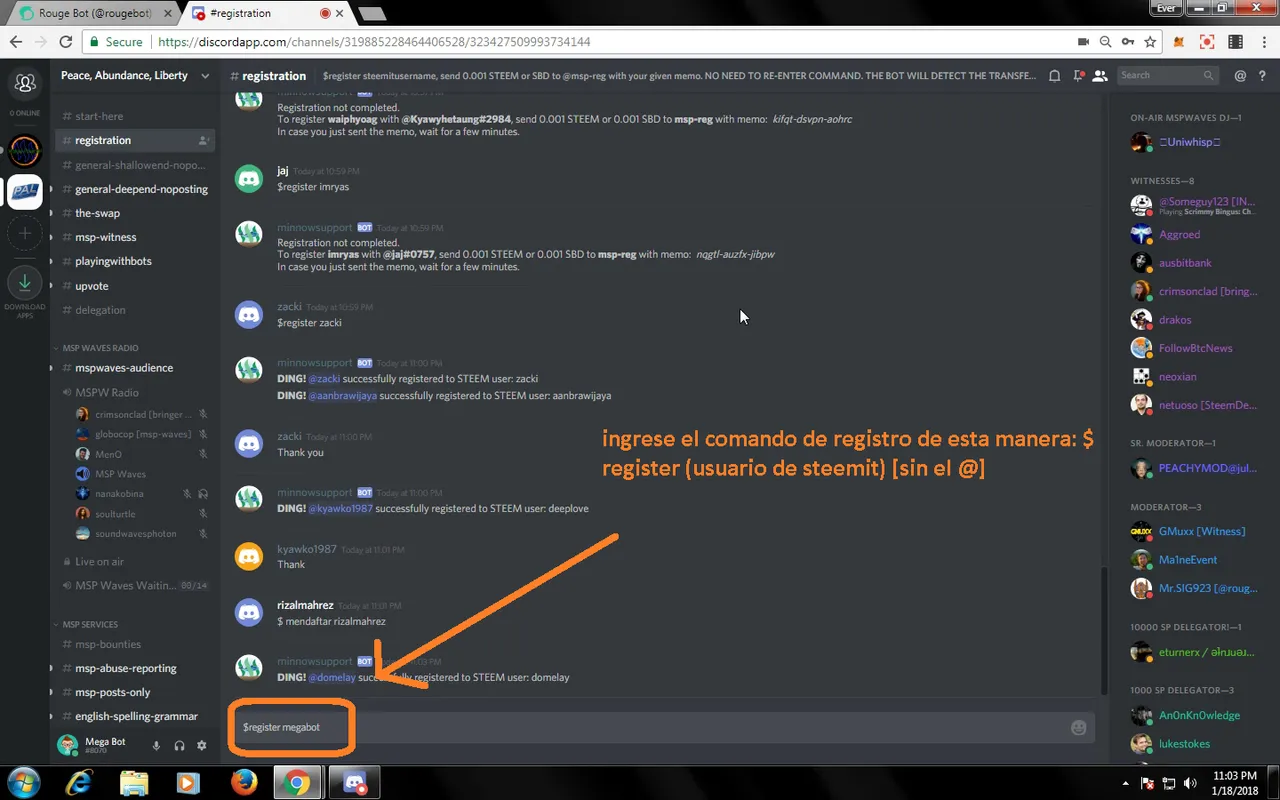The height and width of the screenshot is (800, 1280).
Task: Click the Download Apps icon
Action: tap(25, 282)
